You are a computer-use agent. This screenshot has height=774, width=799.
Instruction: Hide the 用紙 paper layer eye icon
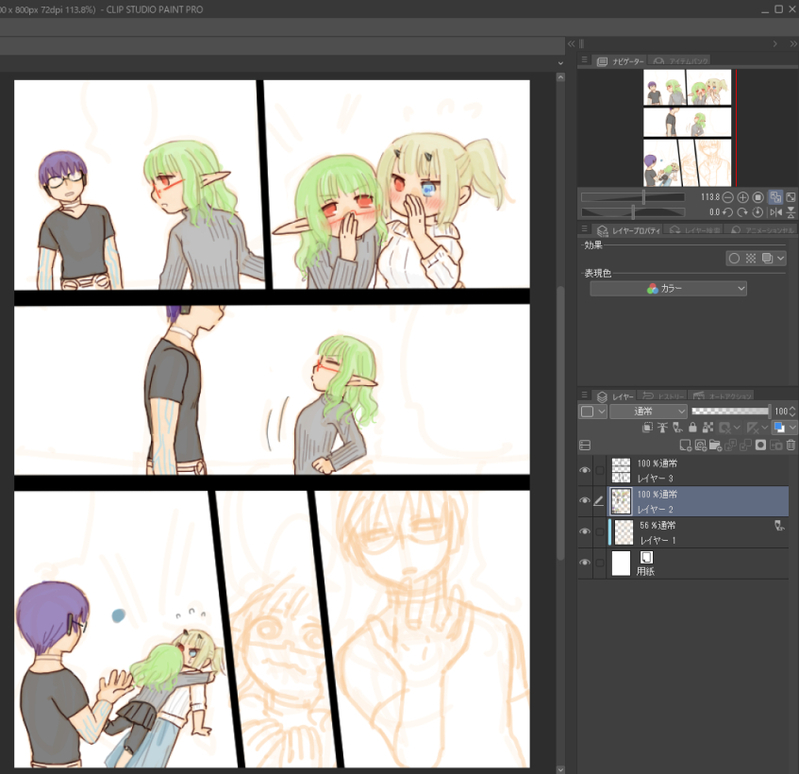tap(585, 563)
